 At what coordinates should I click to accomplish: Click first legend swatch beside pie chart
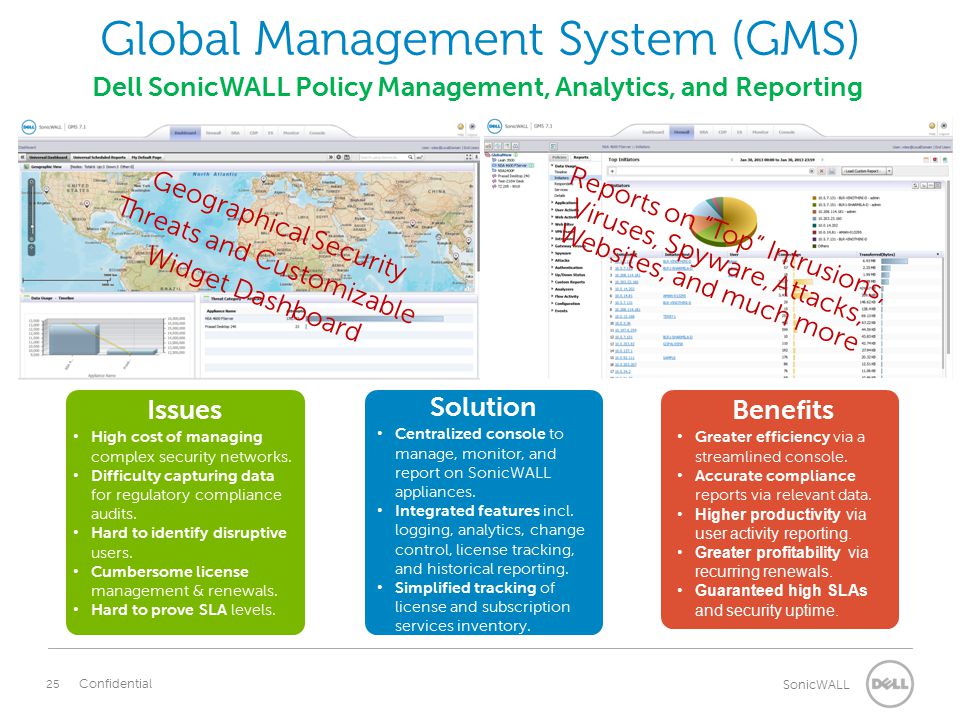[x=814, y=198]
